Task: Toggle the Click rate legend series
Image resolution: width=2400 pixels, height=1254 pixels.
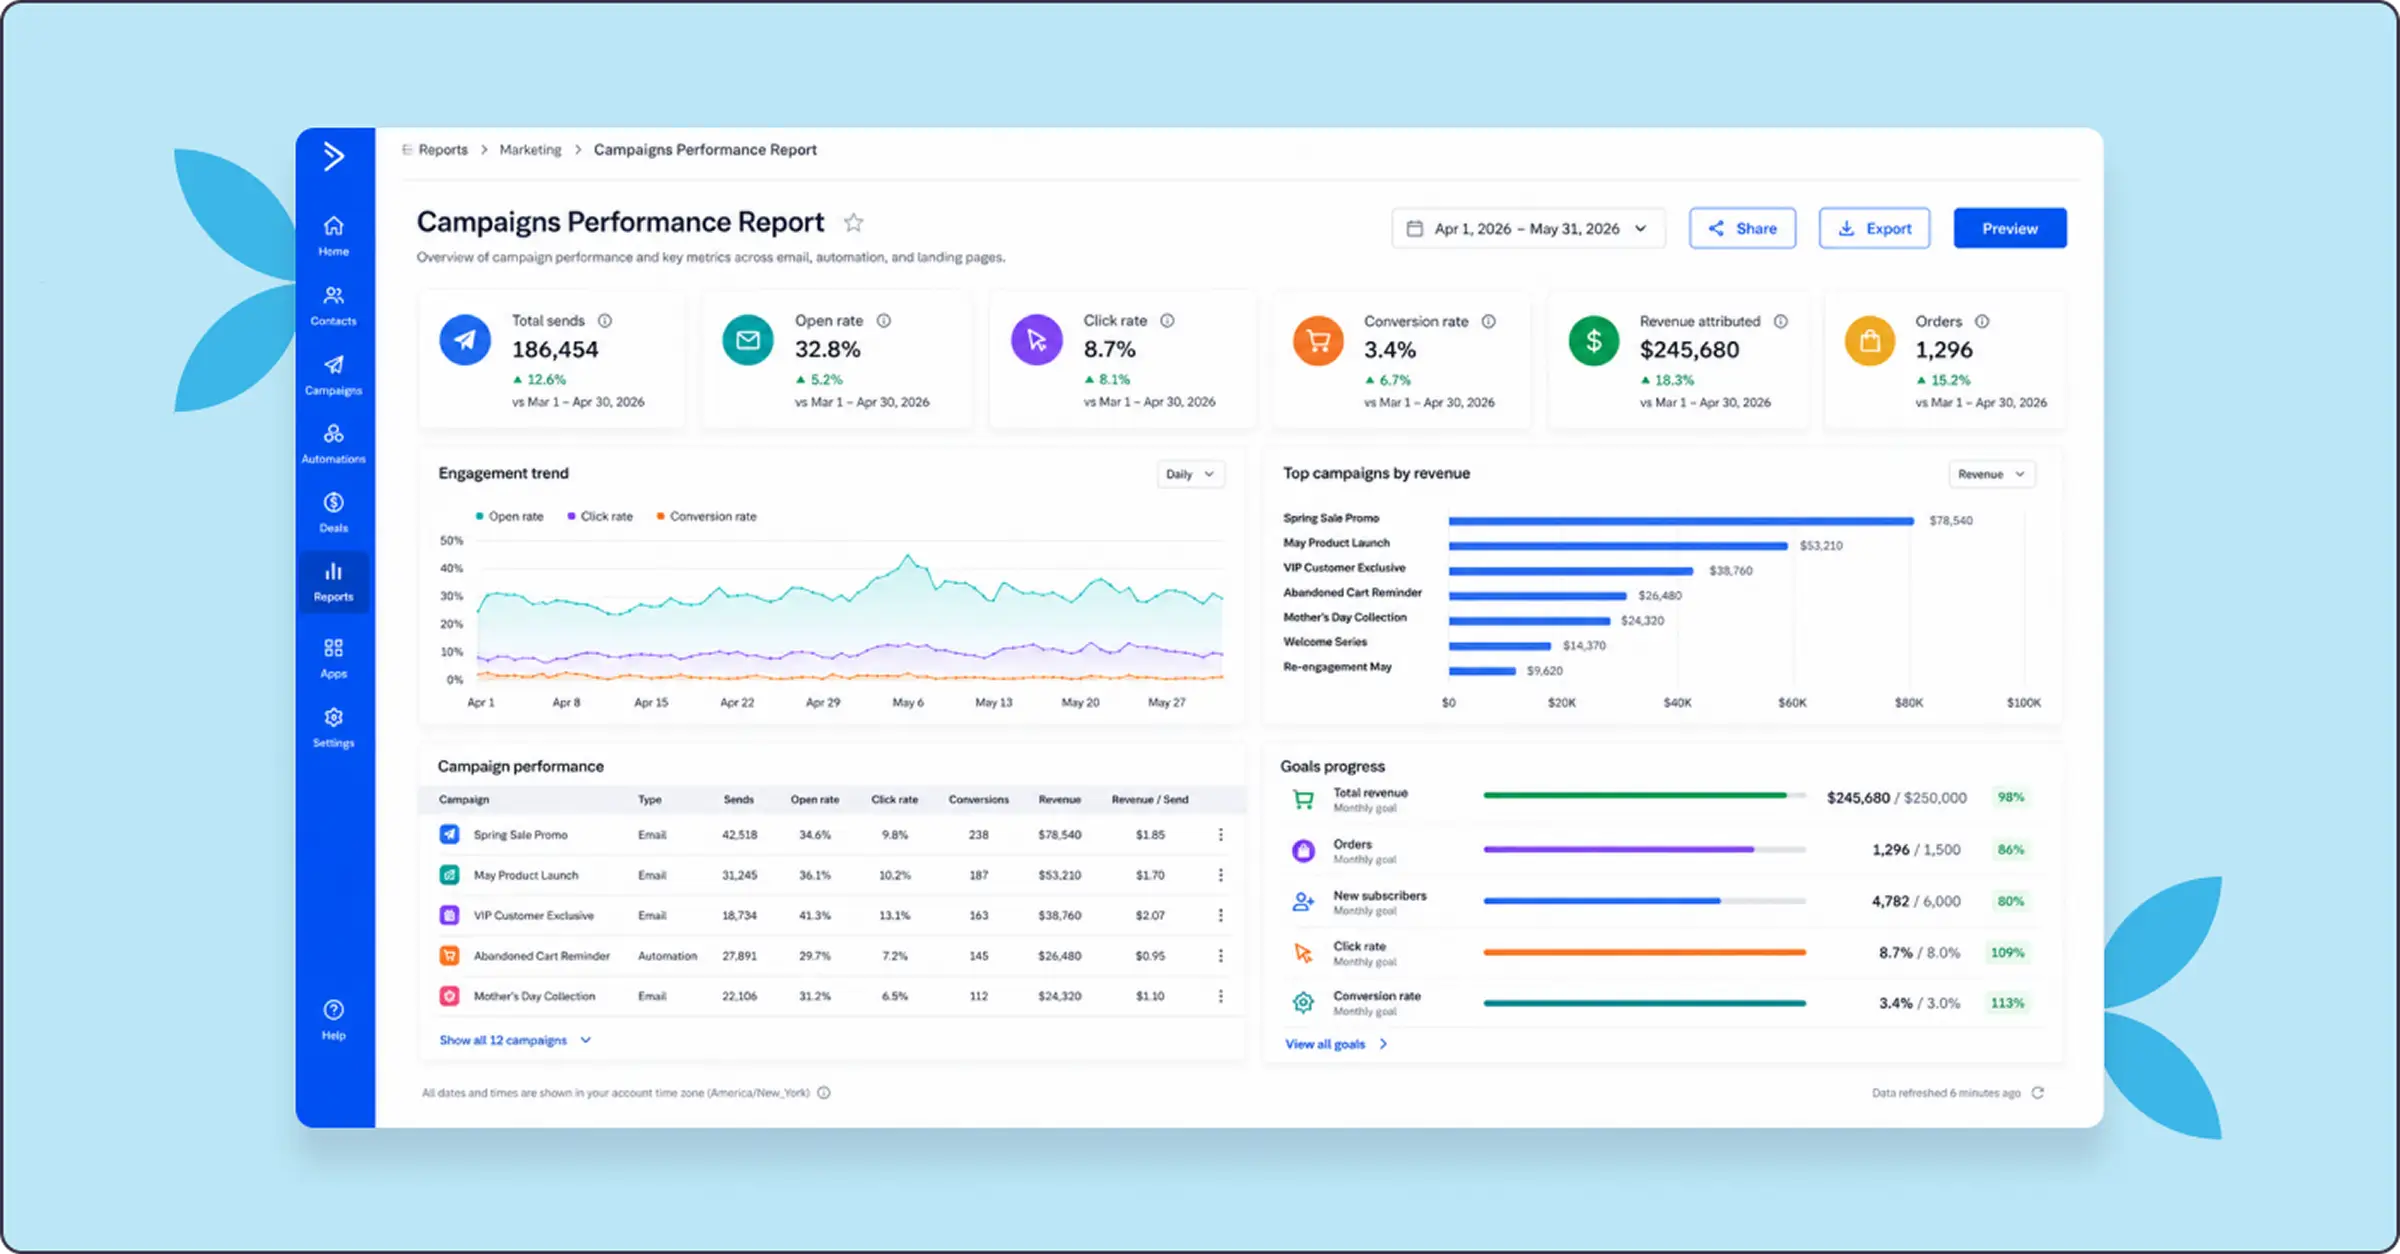Action: (600, 517)
